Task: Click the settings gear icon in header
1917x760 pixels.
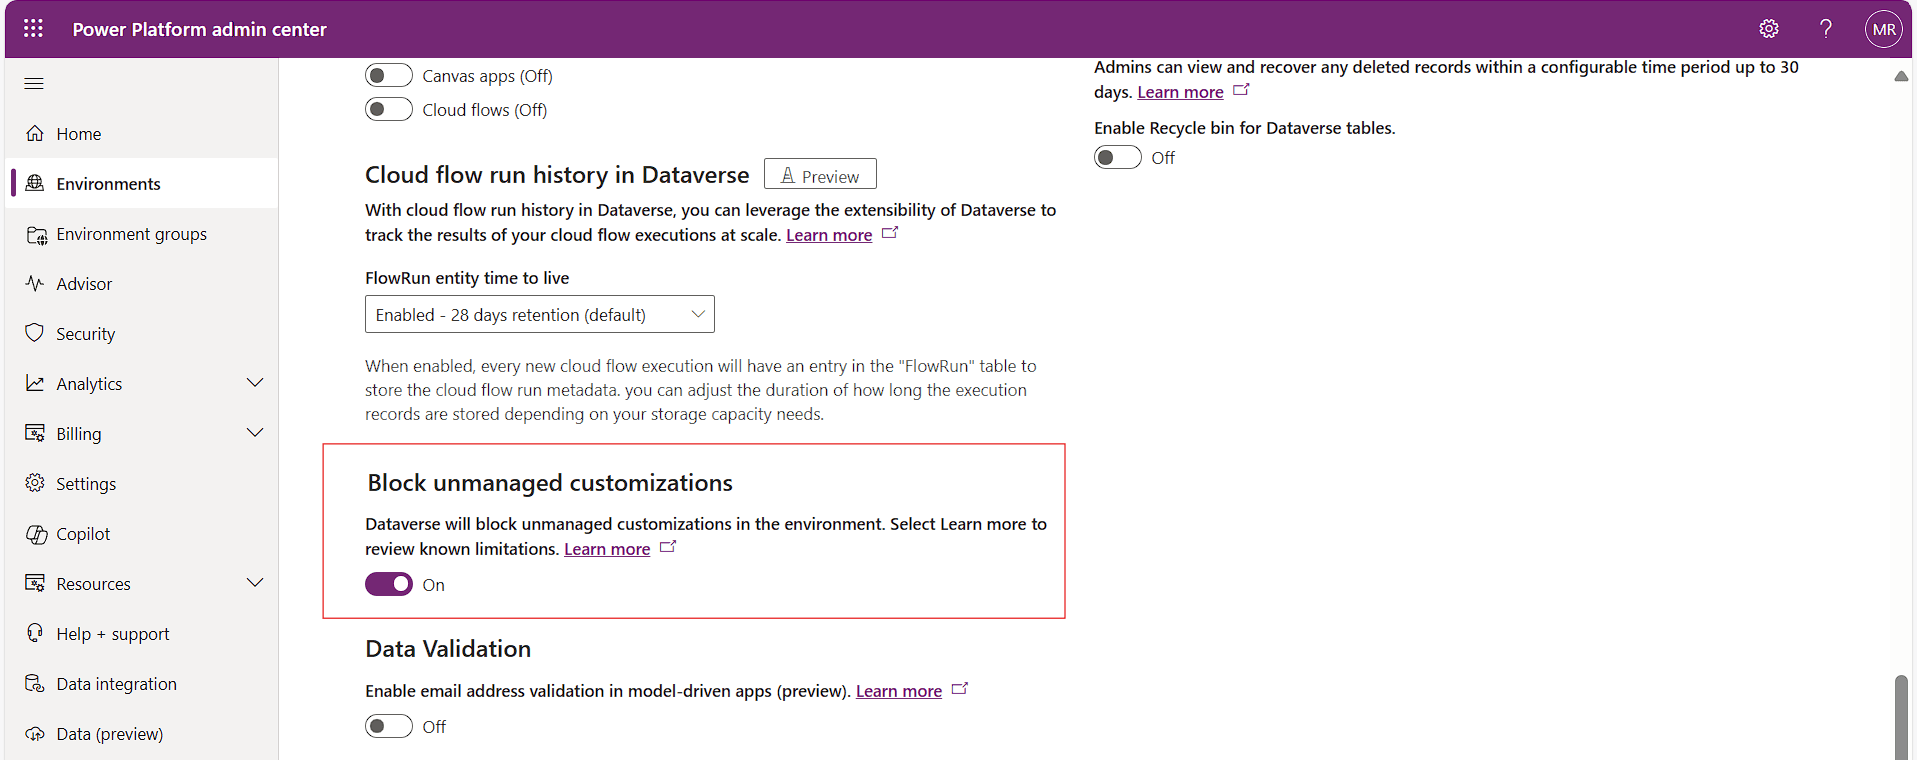Action: coord(1768,29)
